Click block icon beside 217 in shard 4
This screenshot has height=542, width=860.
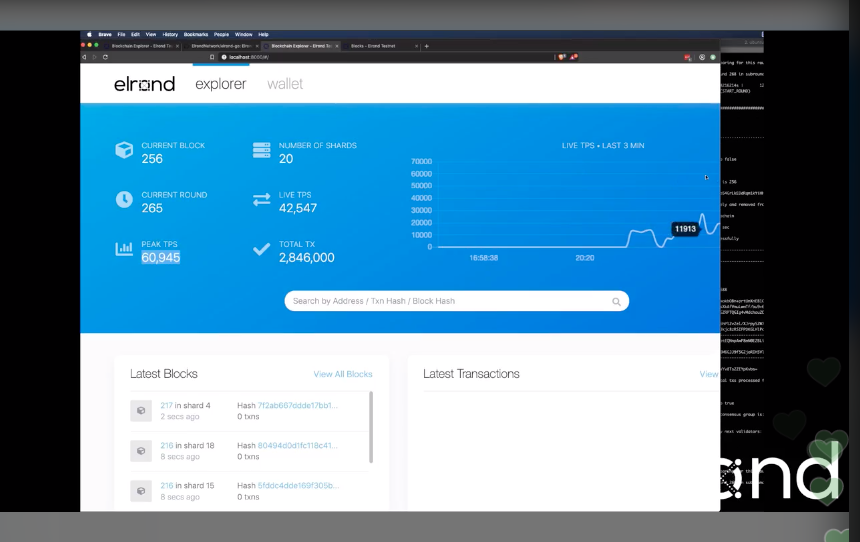point(141,410)
